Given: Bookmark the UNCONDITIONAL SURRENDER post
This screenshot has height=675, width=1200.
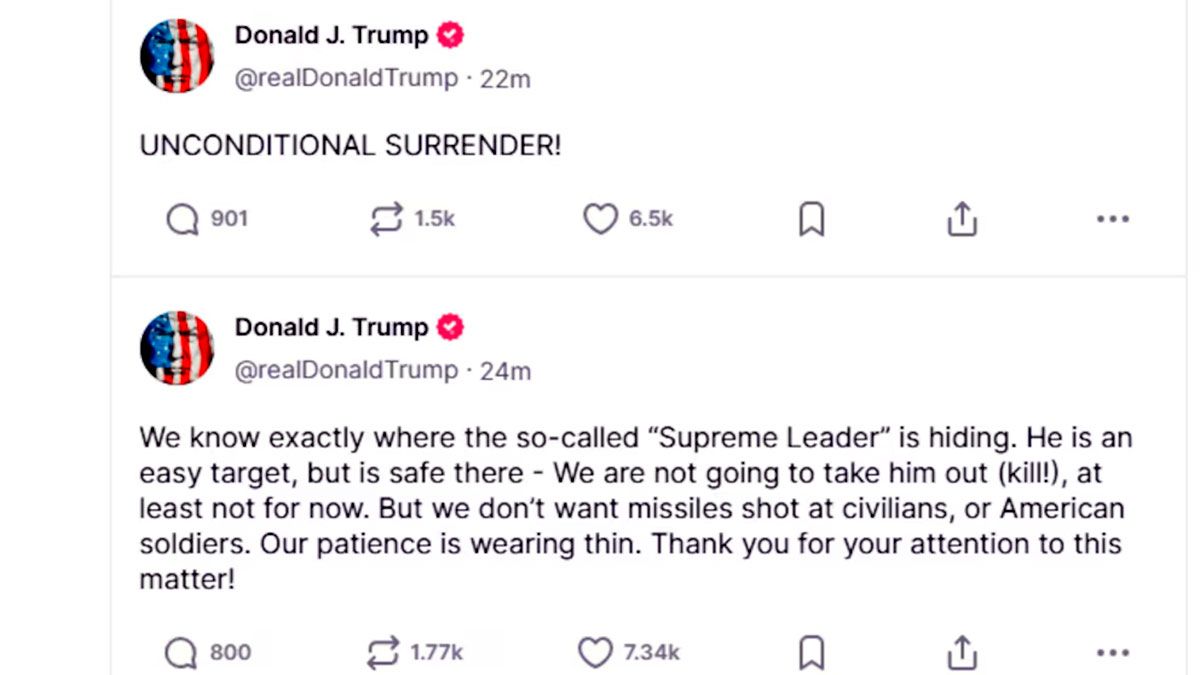Looking at the screenshot, I should tap(811, 219).
